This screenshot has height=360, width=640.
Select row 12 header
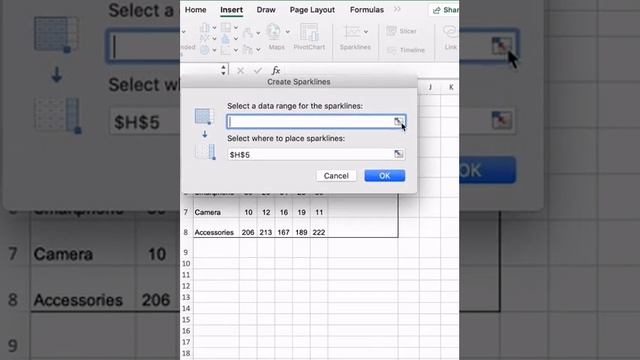(186, 286)
